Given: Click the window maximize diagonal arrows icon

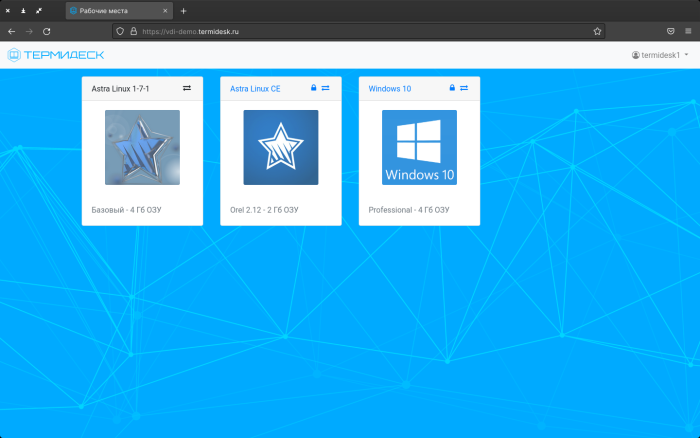Looking at the screenshot, I should coord(39,11).
